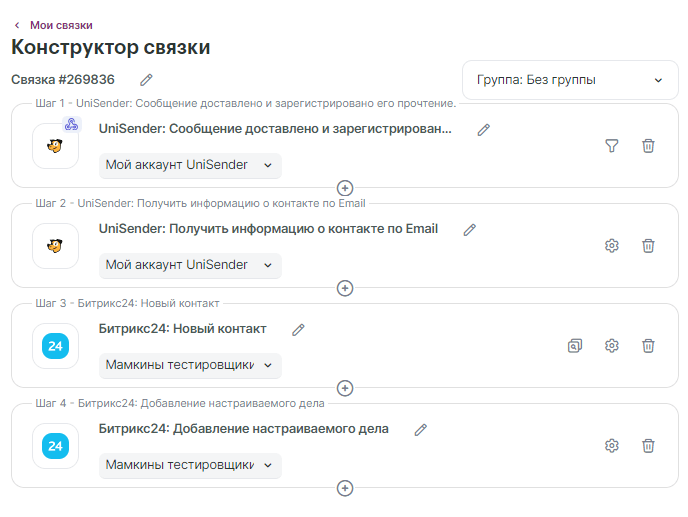
Task: Click the Шаг 4 legend label
Action: point(180,404)
